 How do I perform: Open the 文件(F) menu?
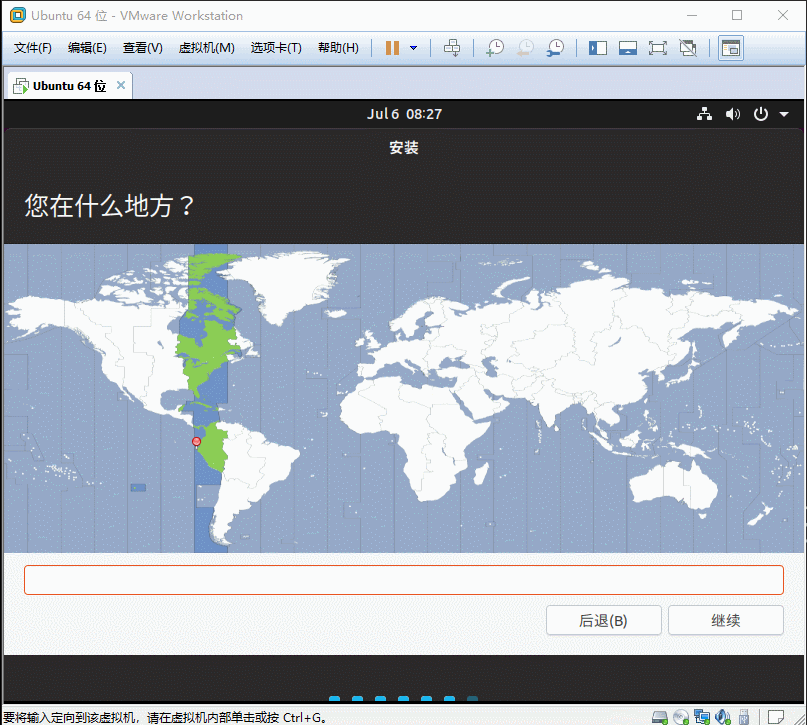[33, 48]
